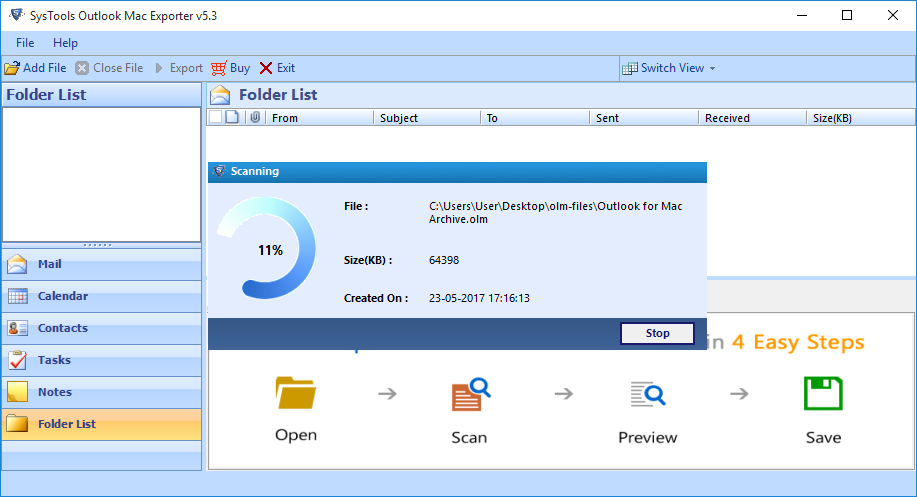Select Mail in the navigation pane
This screenshot has height=497, width=917.
click(x=102, y=264)
